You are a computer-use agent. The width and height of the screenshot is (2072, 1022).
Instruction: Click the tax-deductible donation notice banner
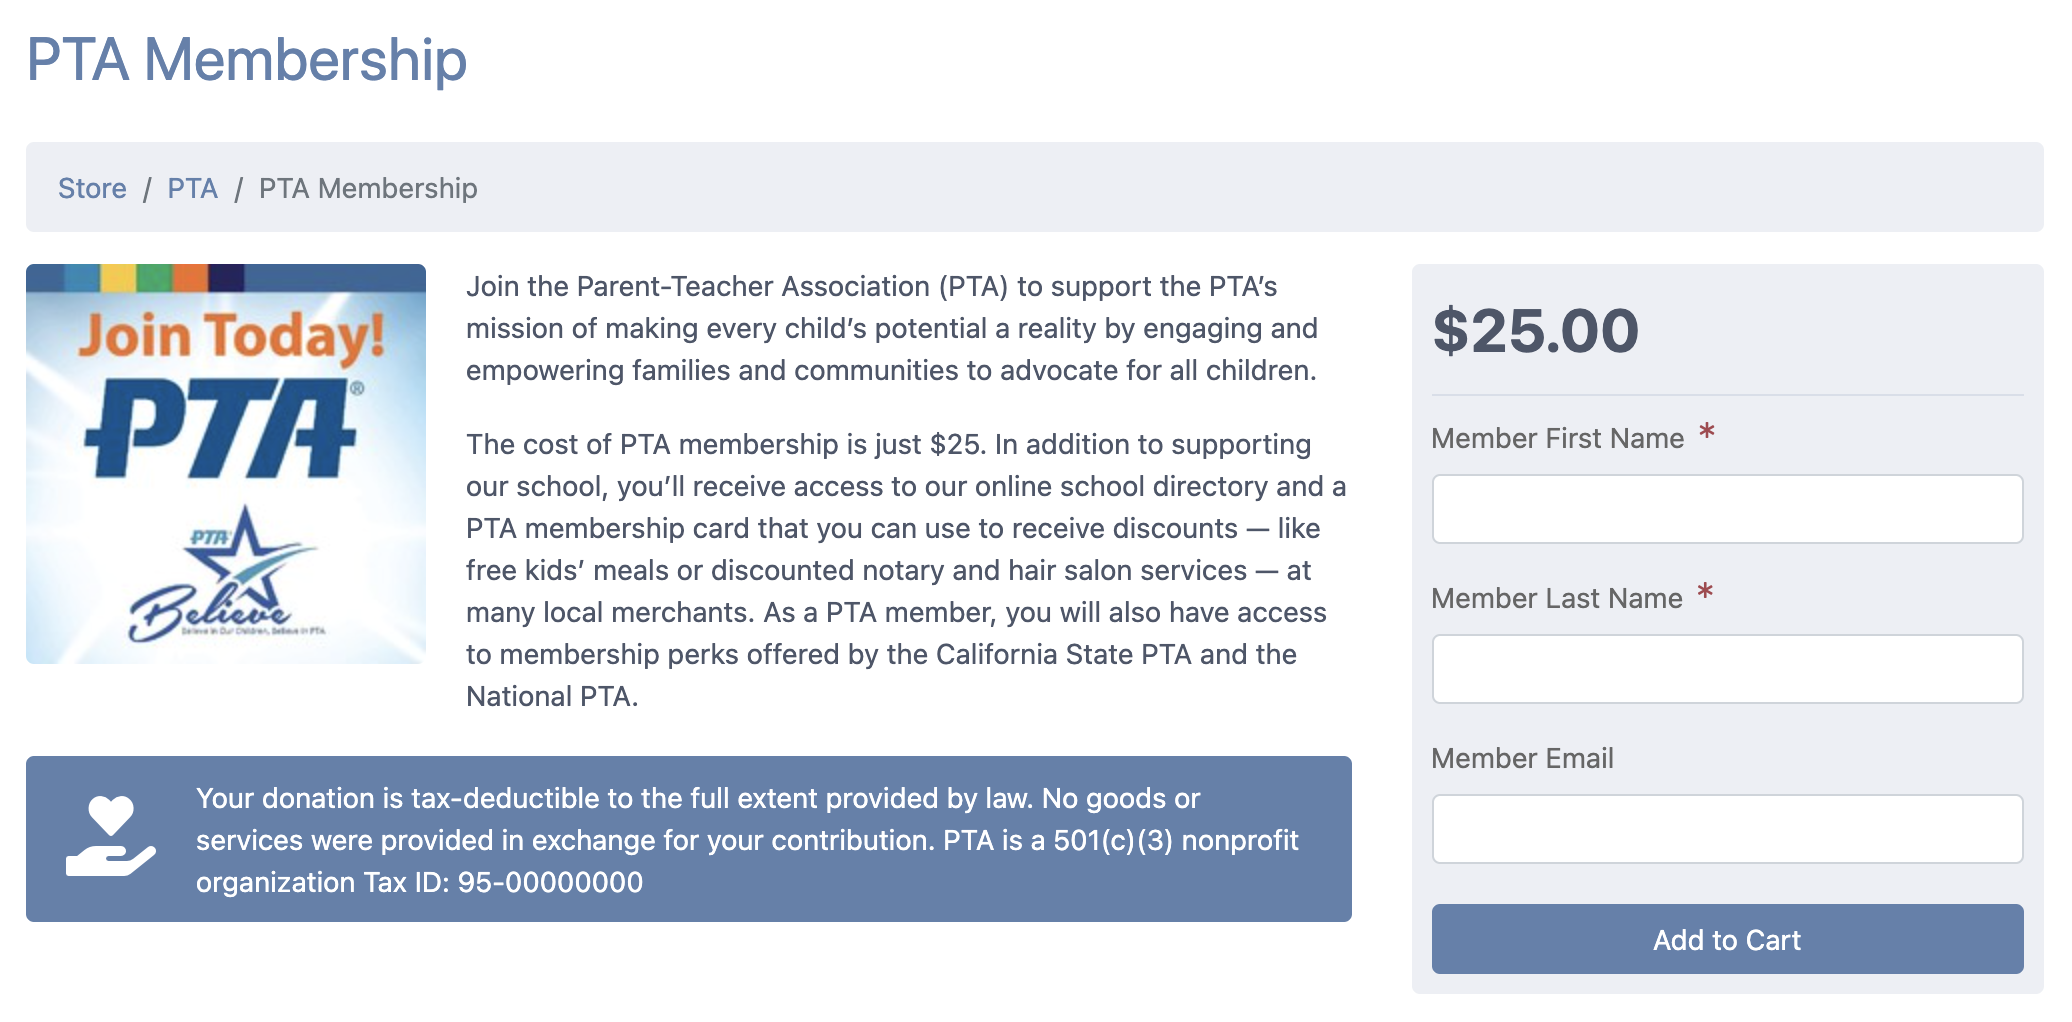[689, 839]
